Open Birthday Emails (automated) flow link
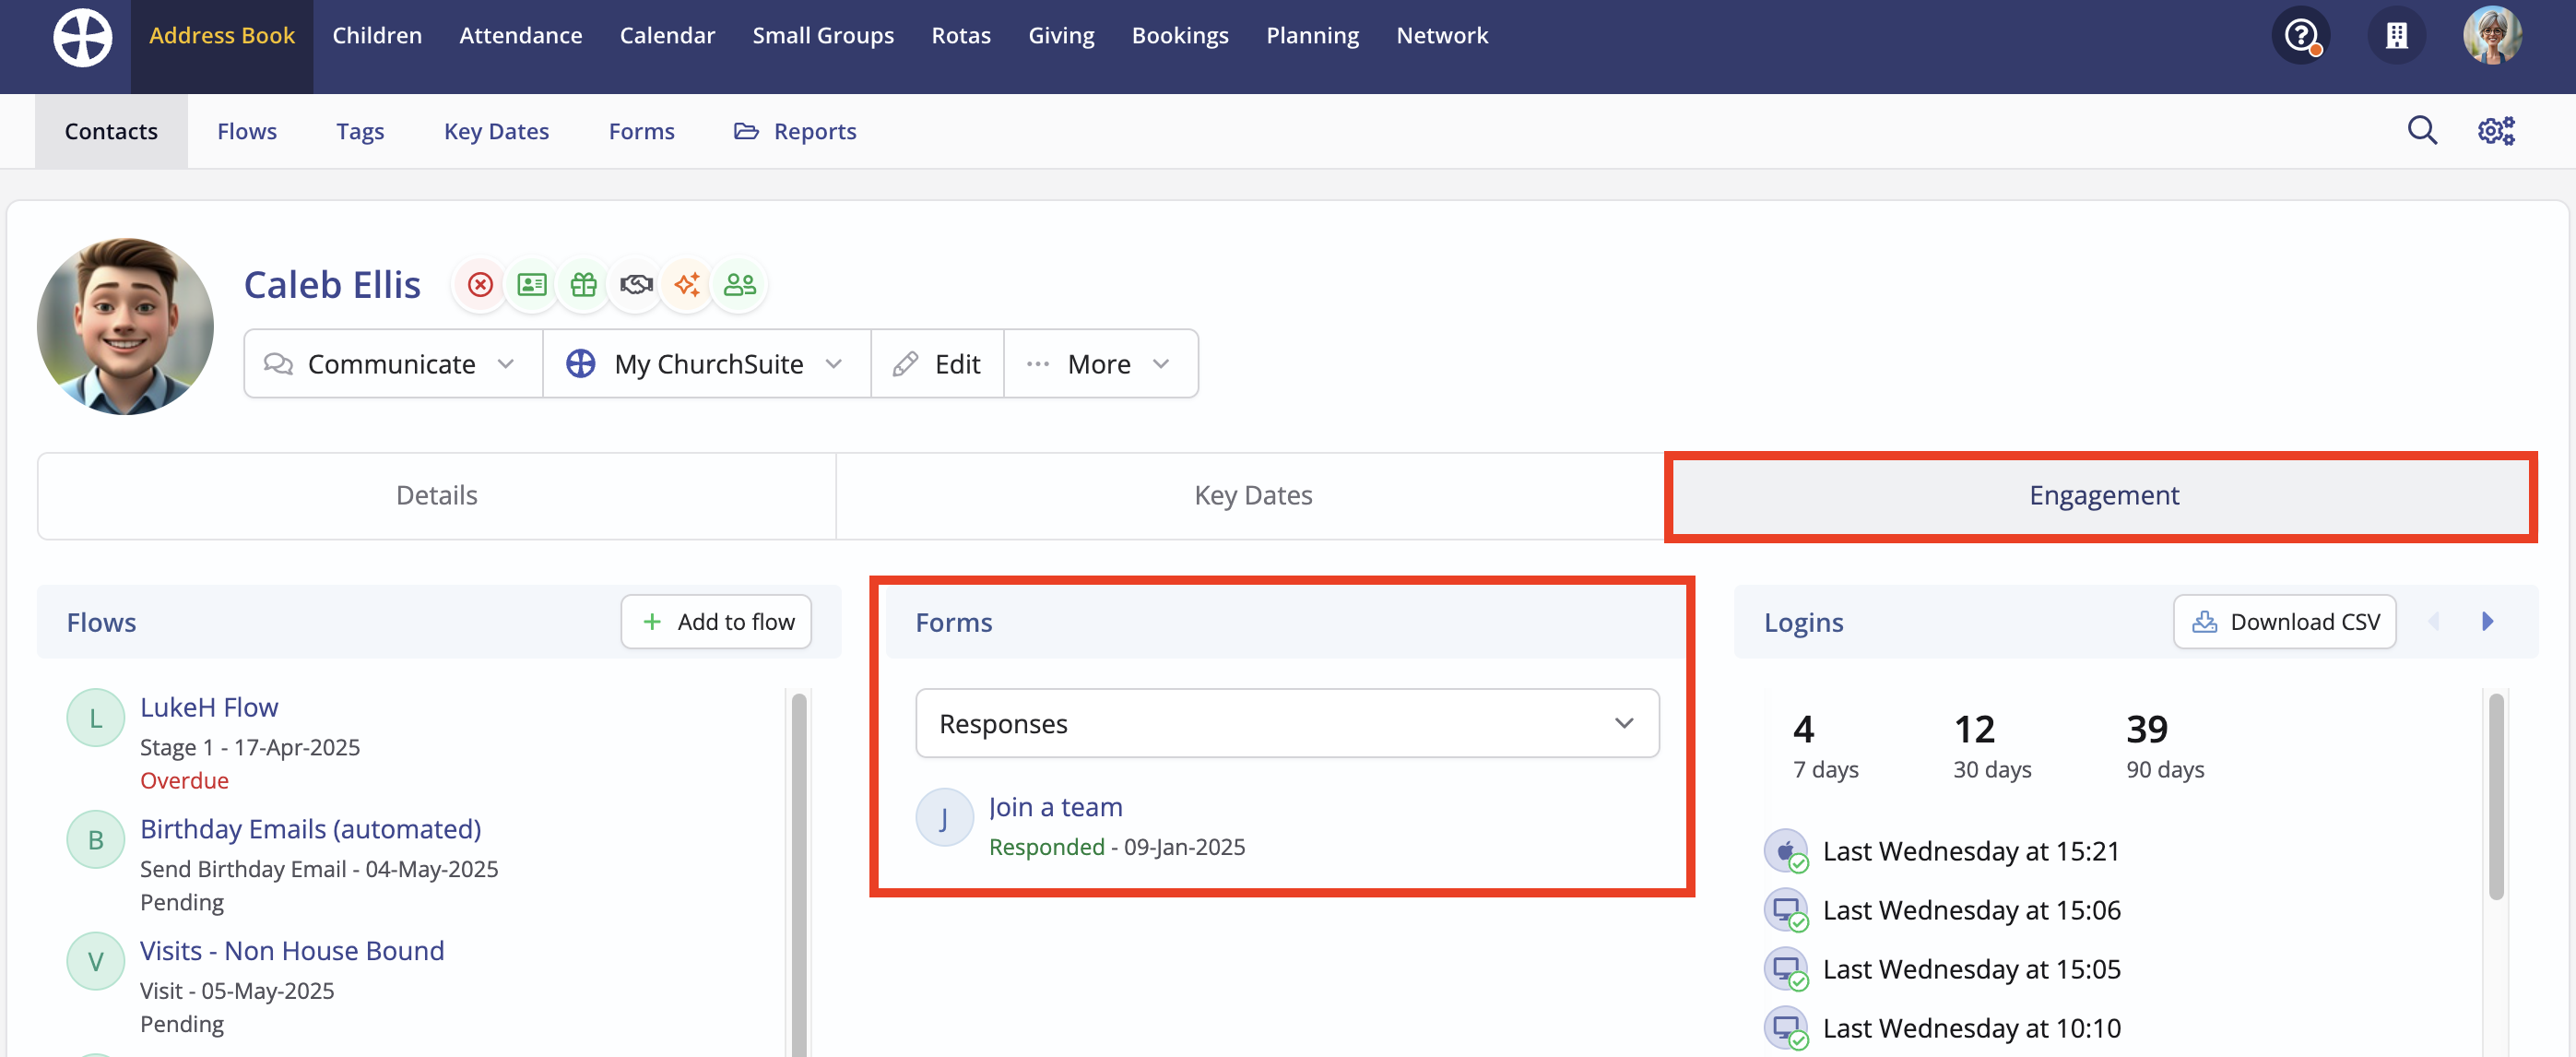2576x1057 pixels. click(x=311, y=829)
